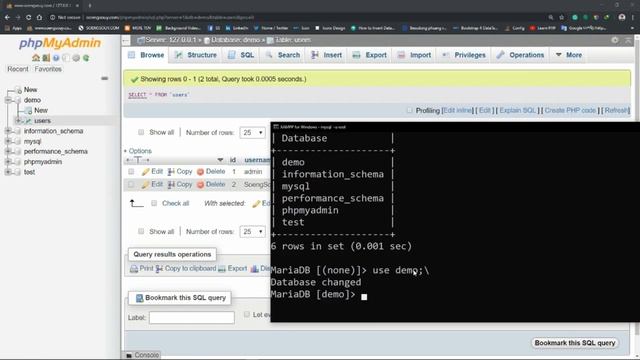Reload the page with the browser refresh icon
Image resolution: width=640 pixels, height=360 pixels.
pyautogui.click(x=28, y=17)
